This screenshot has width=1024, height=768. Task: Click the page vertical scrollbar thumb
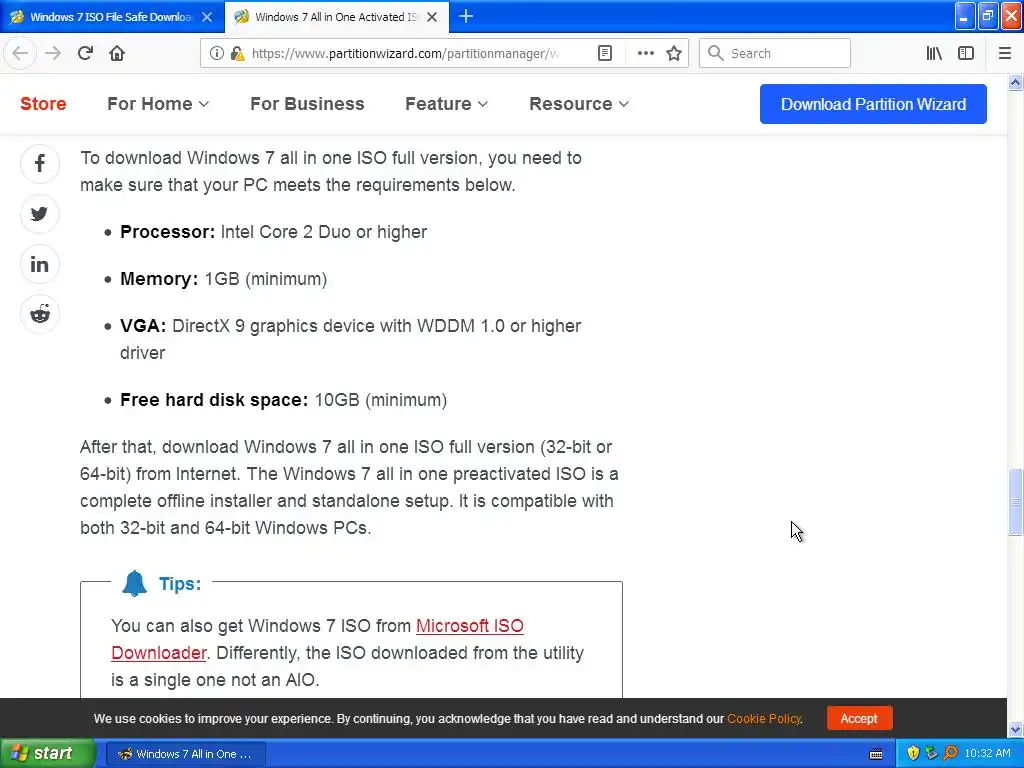(x=1015, y=502)
